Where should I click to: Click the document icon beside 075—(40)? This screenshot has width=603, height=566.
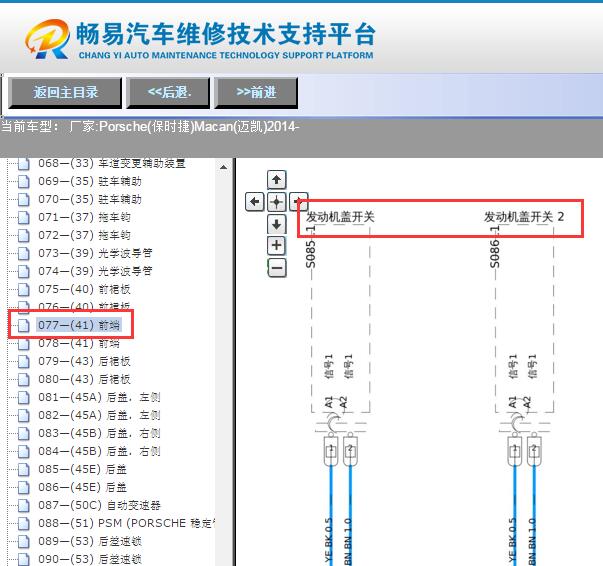point(23,290)
